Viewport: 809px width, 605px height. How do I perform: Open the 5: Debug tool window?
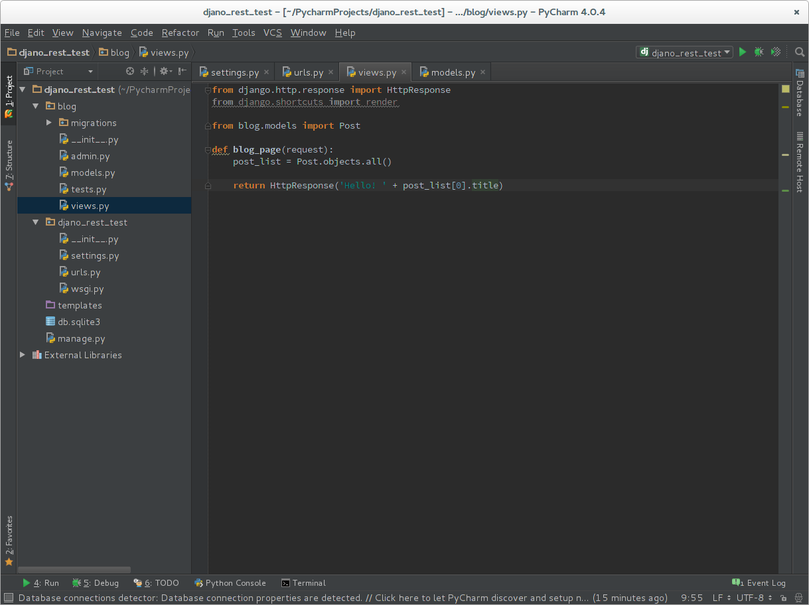click(95, 583)
